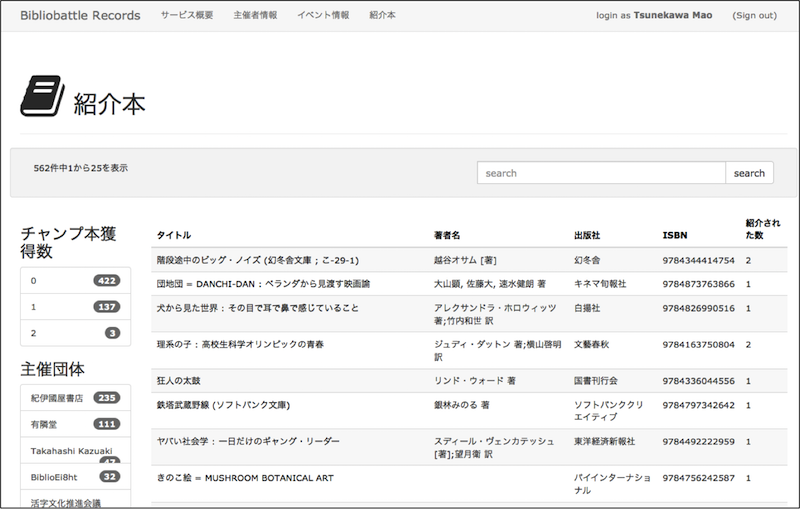Filter by organizer BiblioEi8ht
Image resolution: width=800 pixels, height=509 pixels.
pos(76,477)
